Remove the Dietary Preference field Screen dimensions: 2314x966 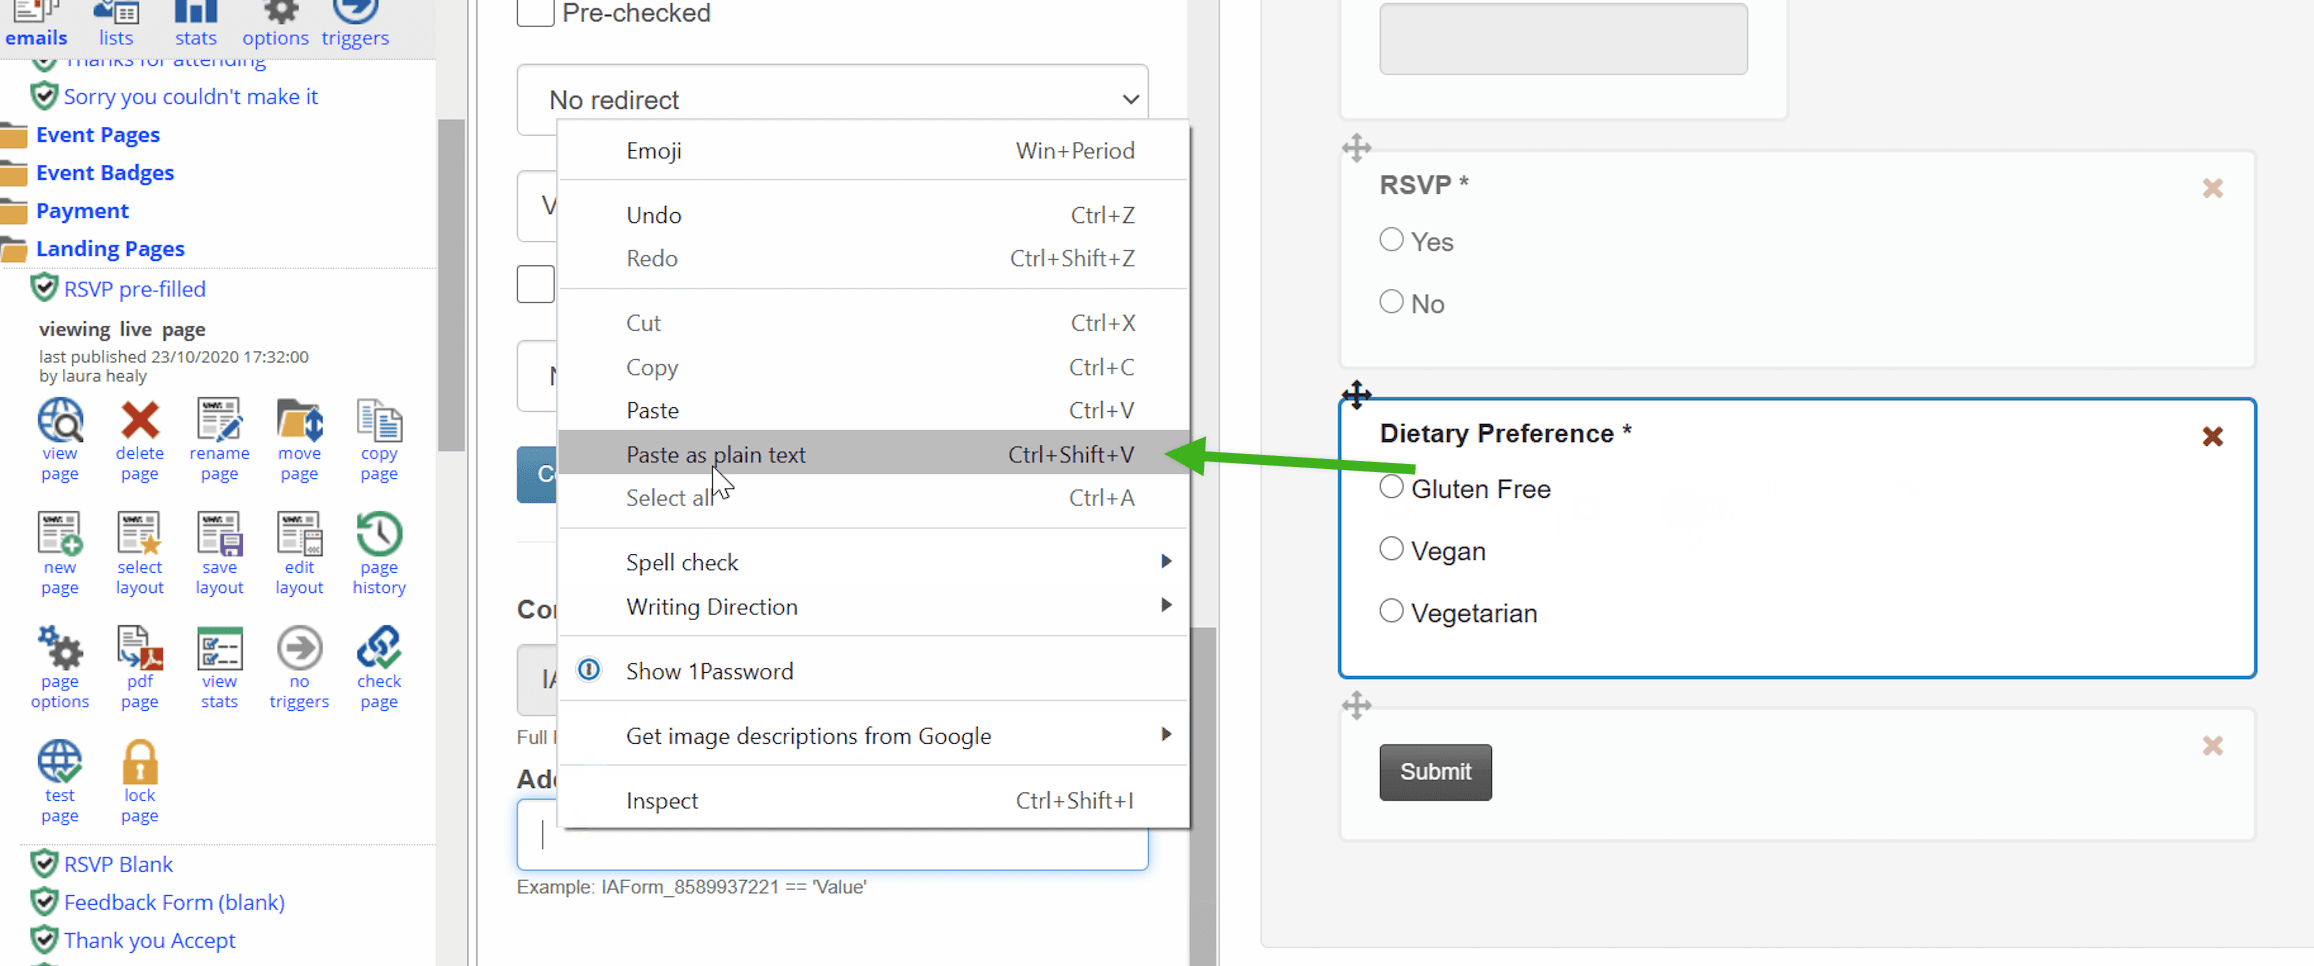[2212, 437]
